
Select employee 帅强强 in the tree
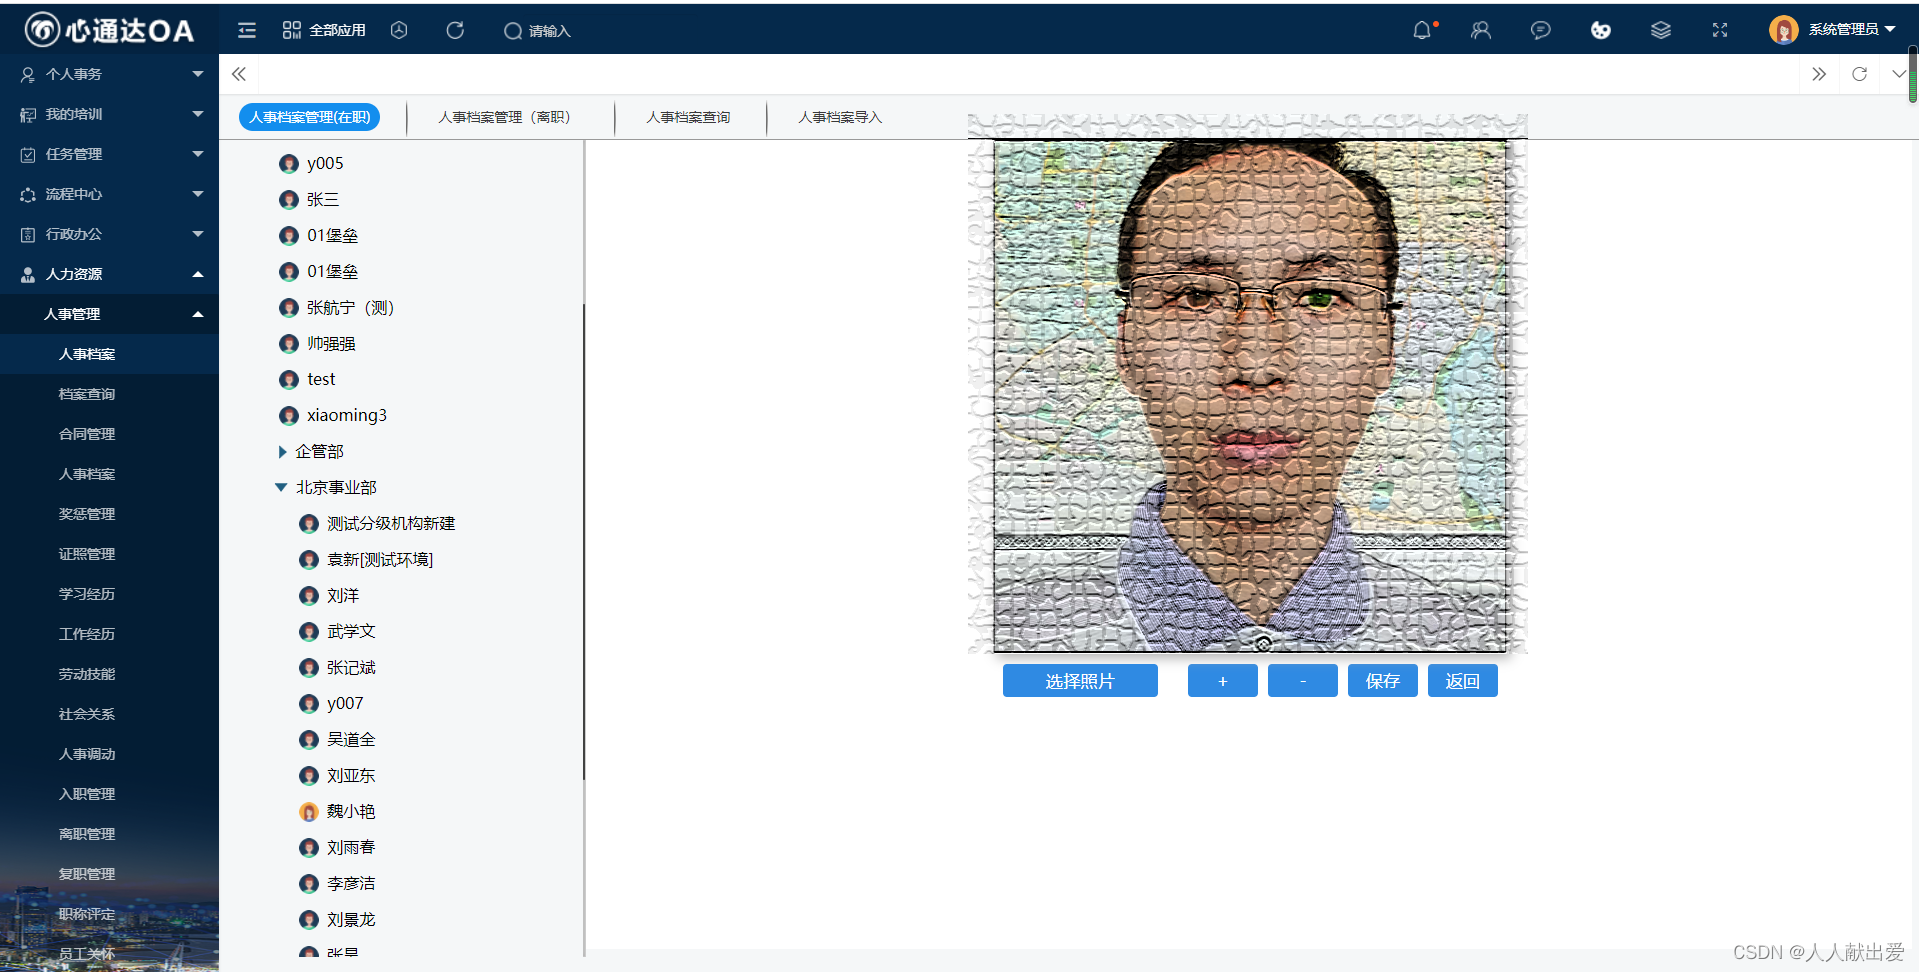tap(331, 344)
